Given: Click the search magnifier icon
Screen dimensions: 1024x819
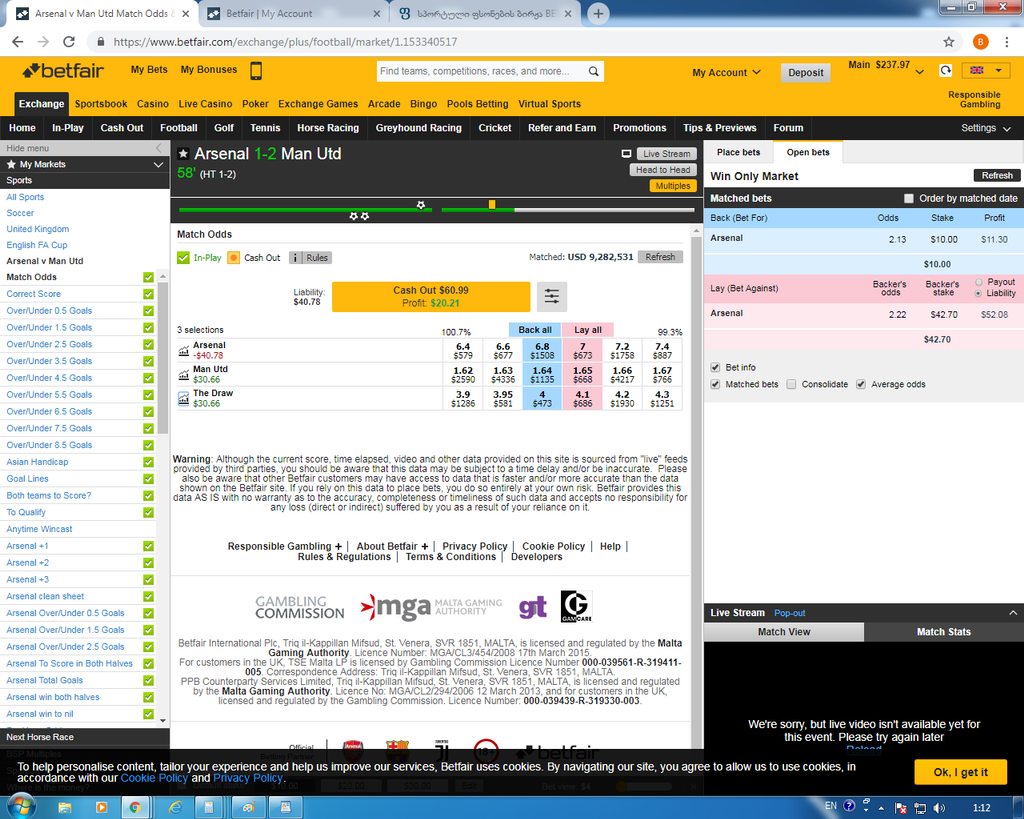Looking at the screenshot, I should point(593,71).
